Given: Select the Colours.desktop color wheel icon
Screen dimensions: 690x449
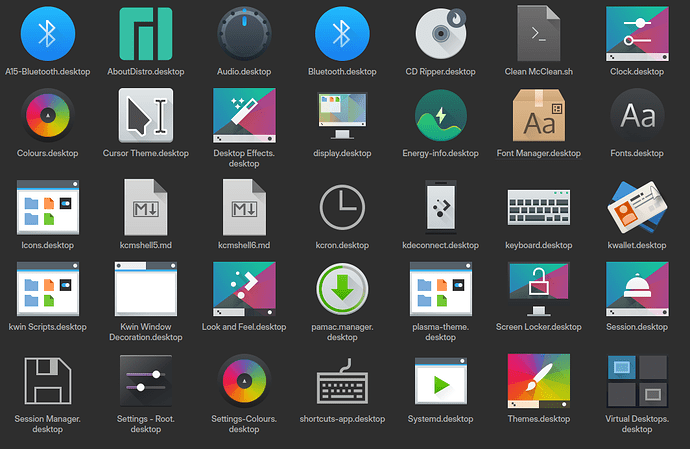Looking at the screenshot, I should coord(48,115).
